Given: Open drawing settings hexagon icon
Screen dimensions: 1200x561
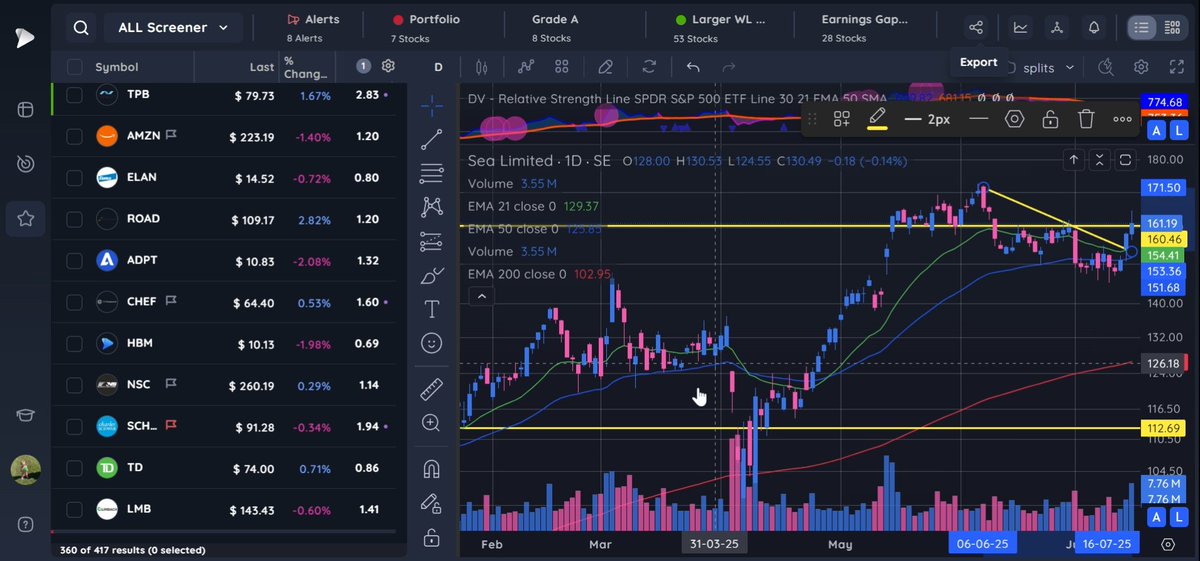Looking at the screenshot, I should 1014,119.
